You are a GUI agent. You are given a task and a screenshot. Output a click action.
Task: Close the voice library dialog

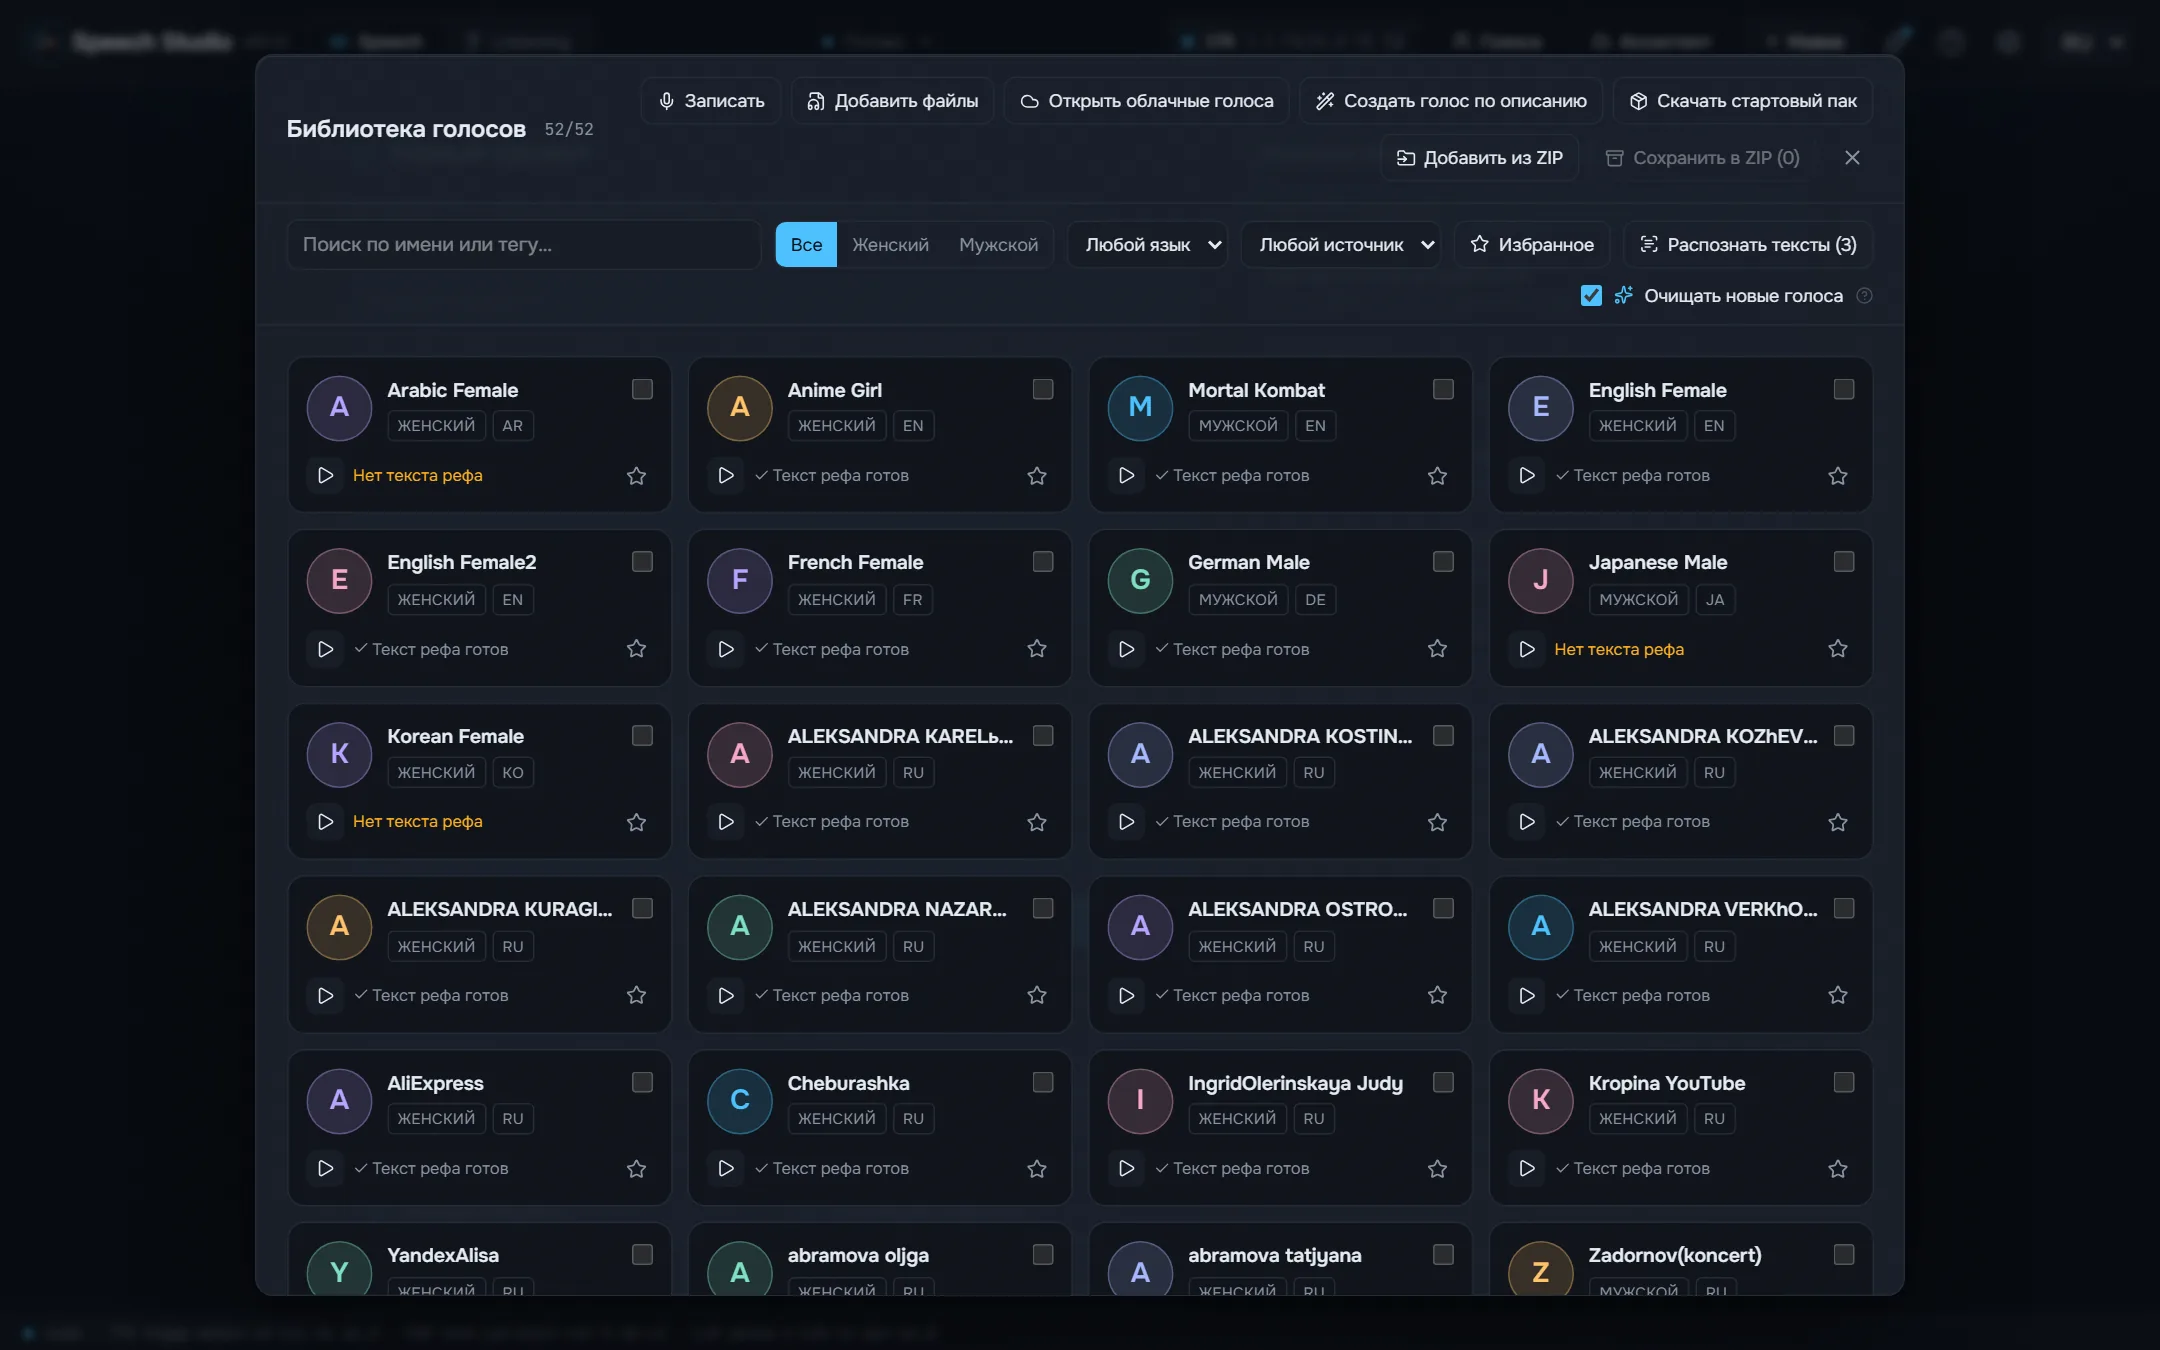(x=1852, y=158)
